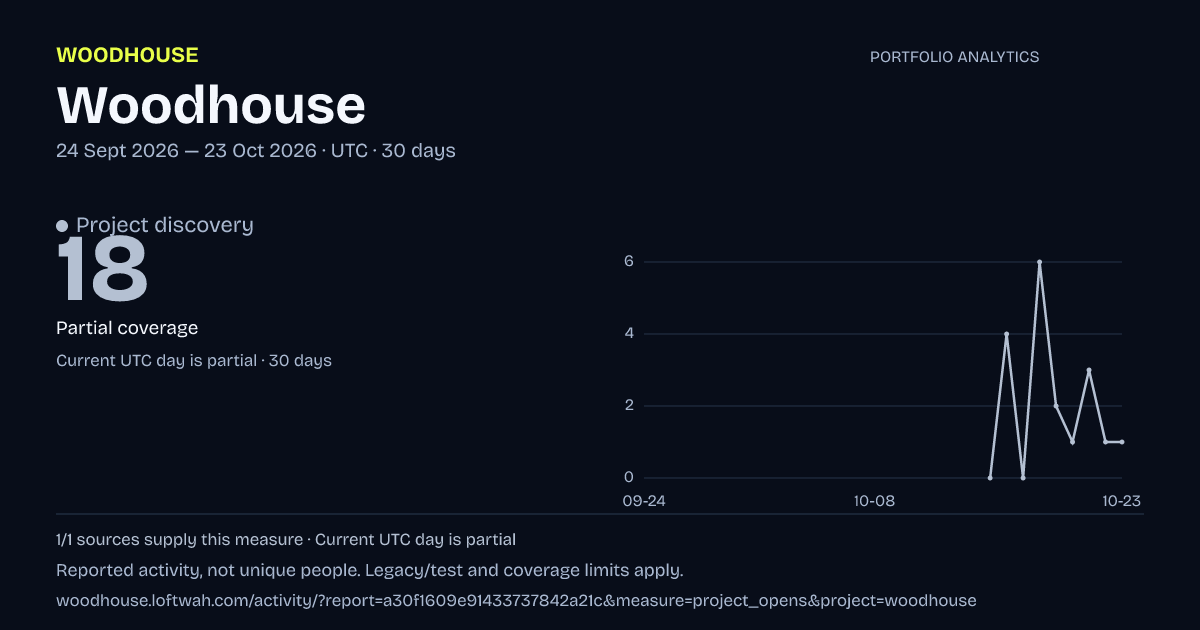Click the big number 18 metric

102,270
